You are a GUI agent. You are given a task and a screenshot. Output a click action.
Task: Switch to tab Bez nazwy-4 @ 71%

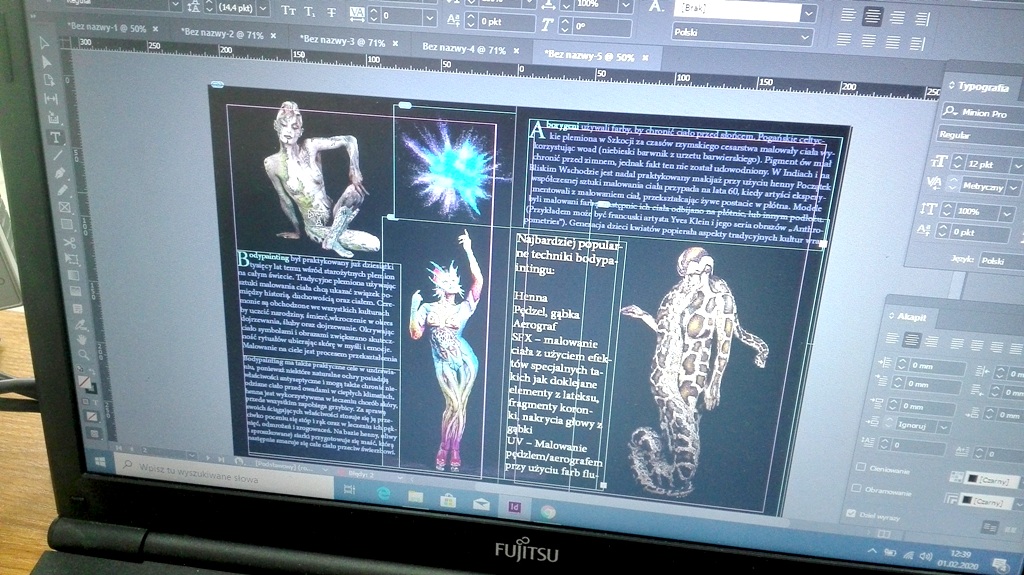coord(464,48)
